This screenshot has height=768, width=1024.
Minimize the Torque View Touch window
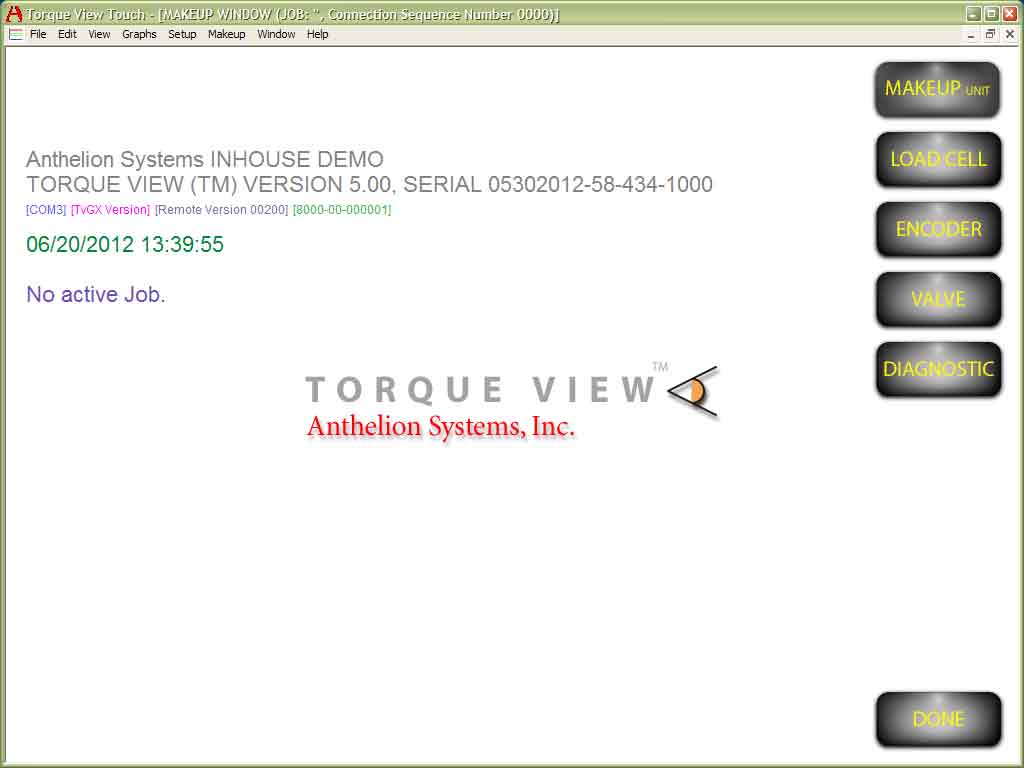coord(974,14)
